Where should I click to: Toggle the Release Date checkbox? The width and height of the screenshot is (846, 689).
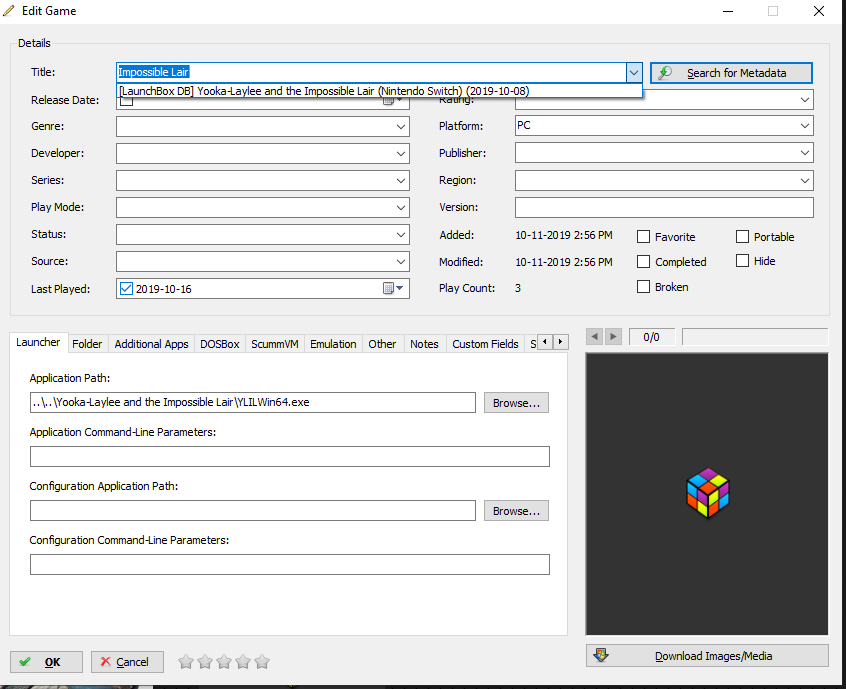(x=126, y=102)
